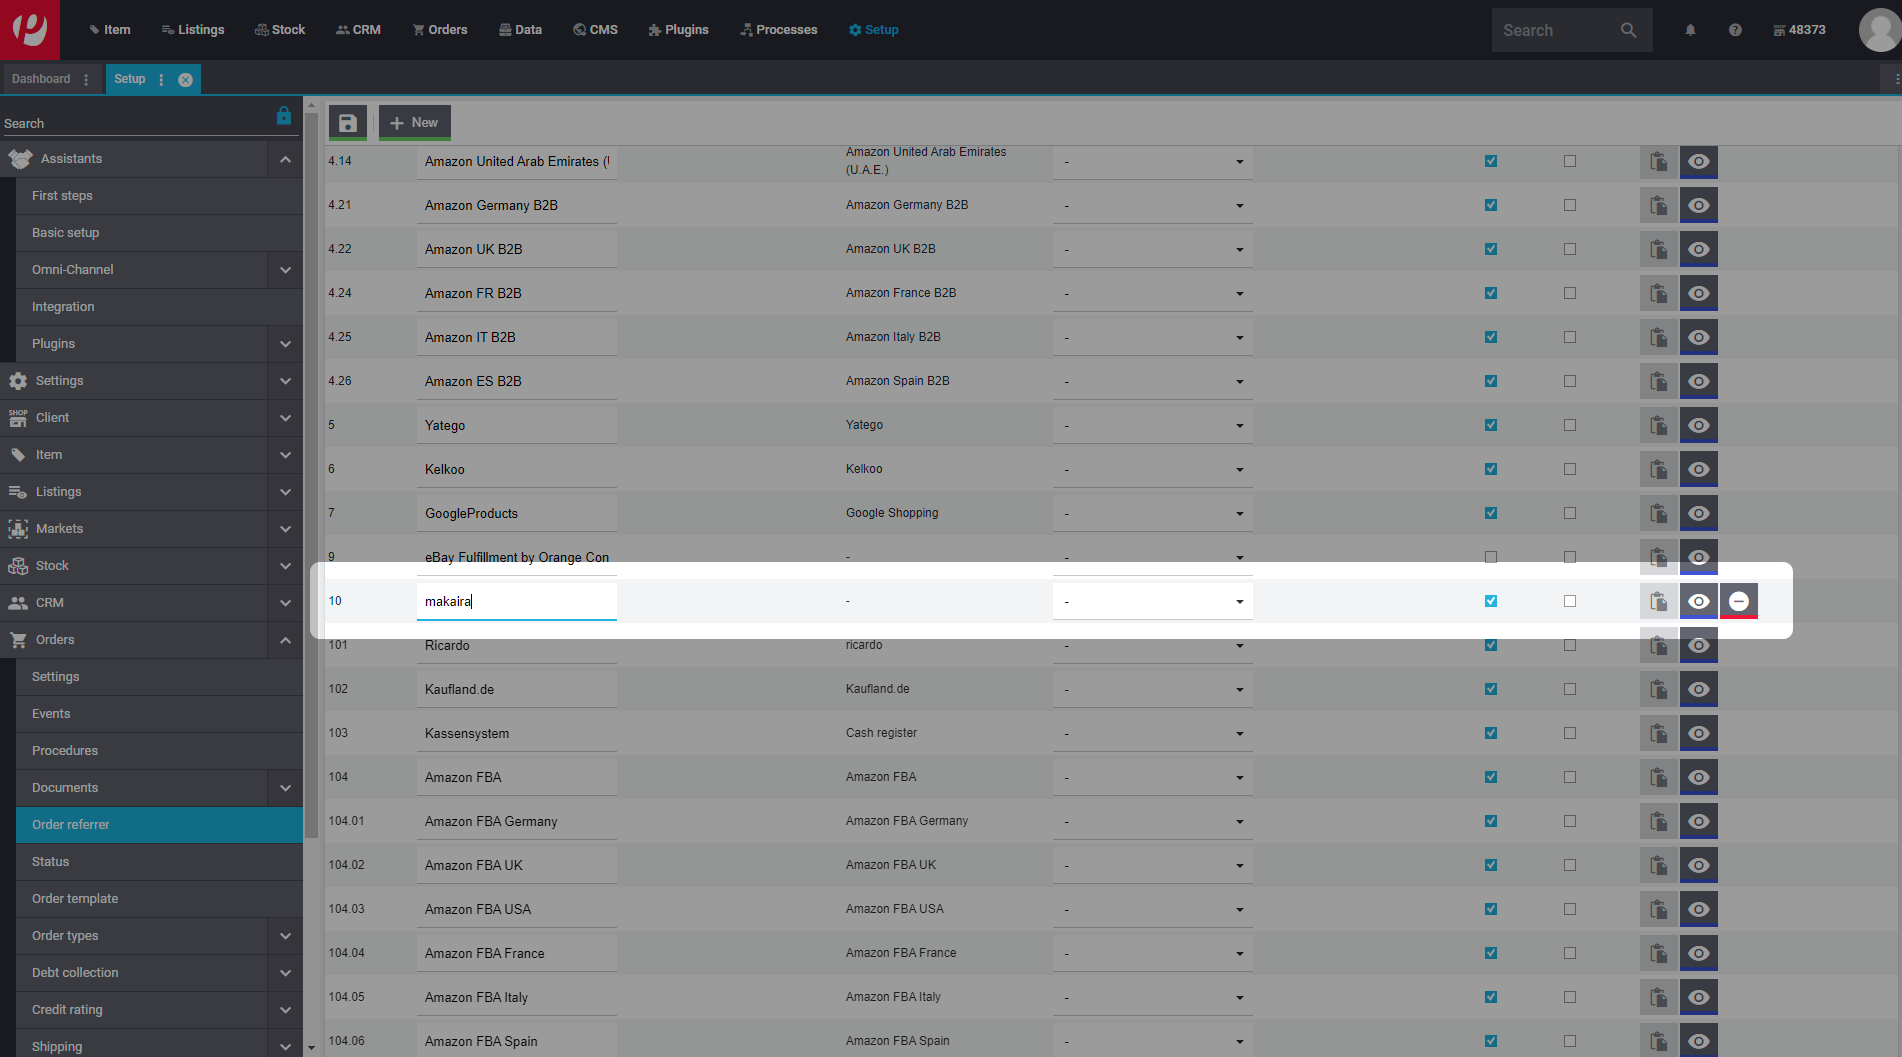This screenshot has height=1057, width=1902.
Task: Click the clipboard icon in the Kelkoo row
Action: click(1658, 469)
